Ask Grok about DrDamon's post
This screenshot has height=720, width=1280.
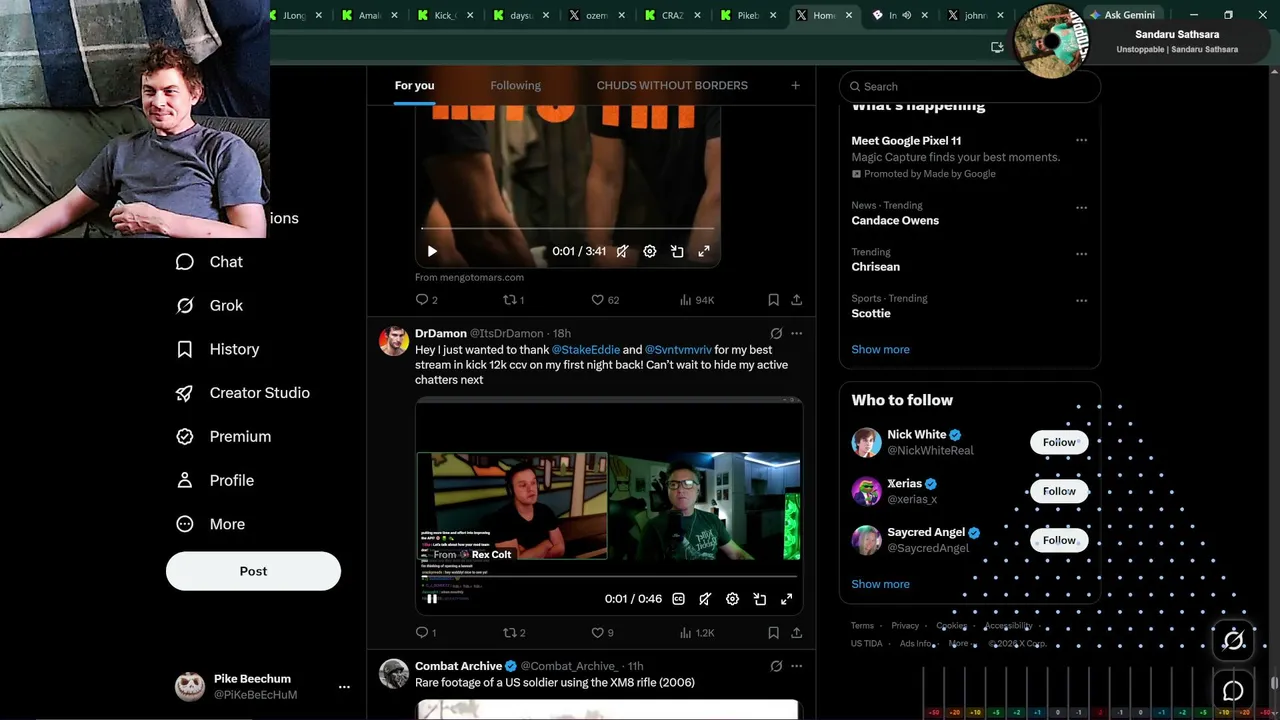[x=776, y=333]
